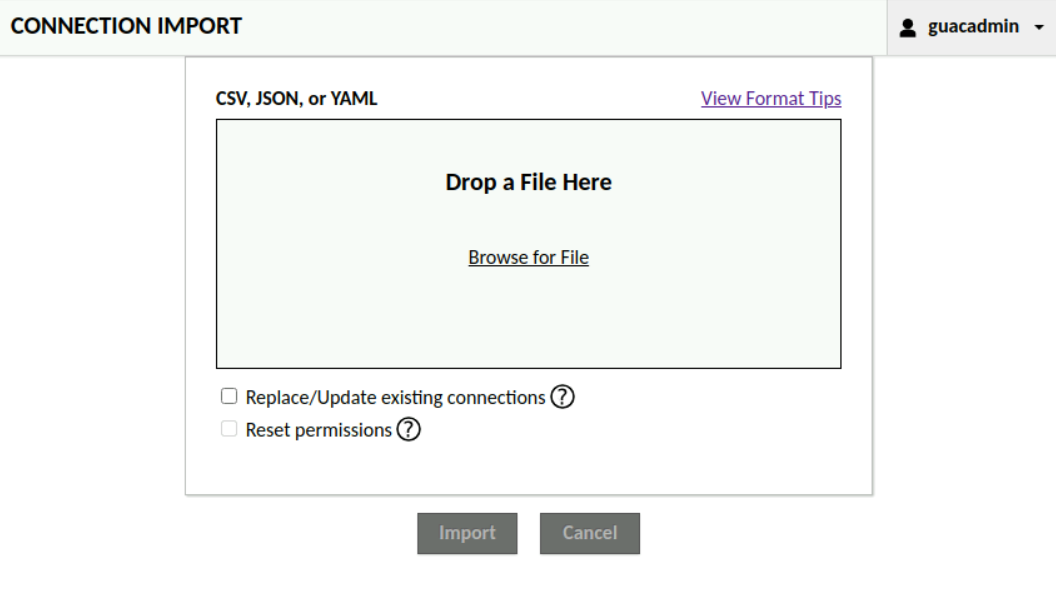
Task: Click the user silhouette icon beside guacadmin
Action: coord(908,28)
